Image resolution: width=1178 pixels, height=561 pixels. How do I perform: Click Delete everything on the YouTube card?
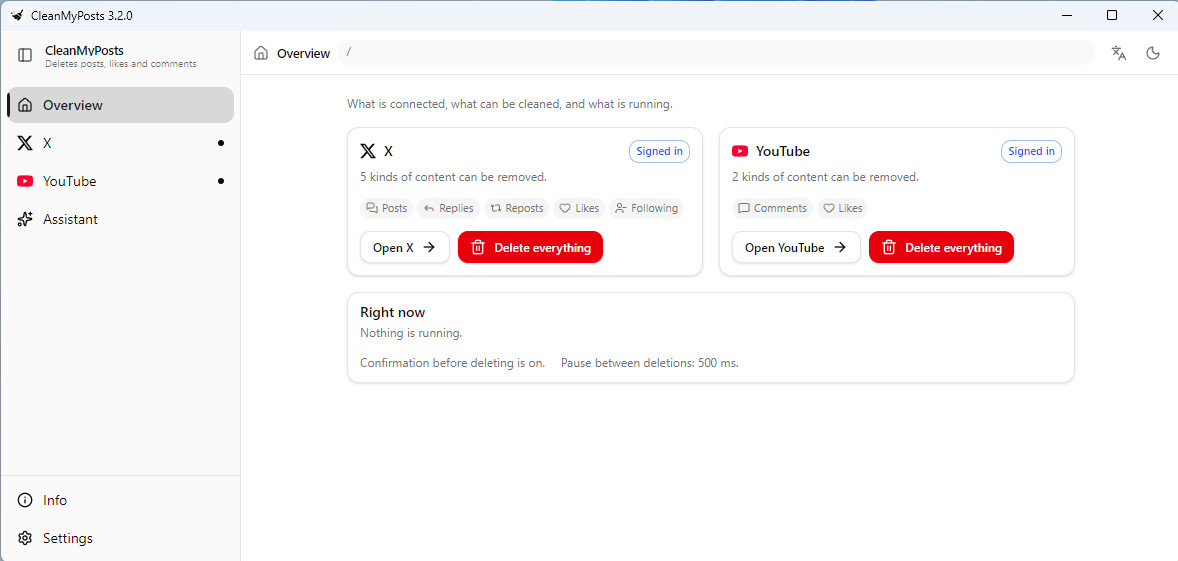(941, 247)
